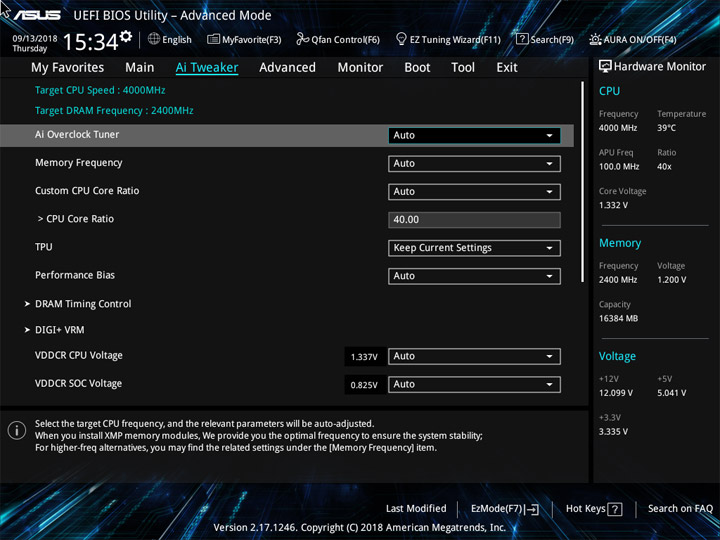This screenshot has height=540, width=720.
Task: Open VDDCR CPU Voltage dropdown
Action: point(474,356)
